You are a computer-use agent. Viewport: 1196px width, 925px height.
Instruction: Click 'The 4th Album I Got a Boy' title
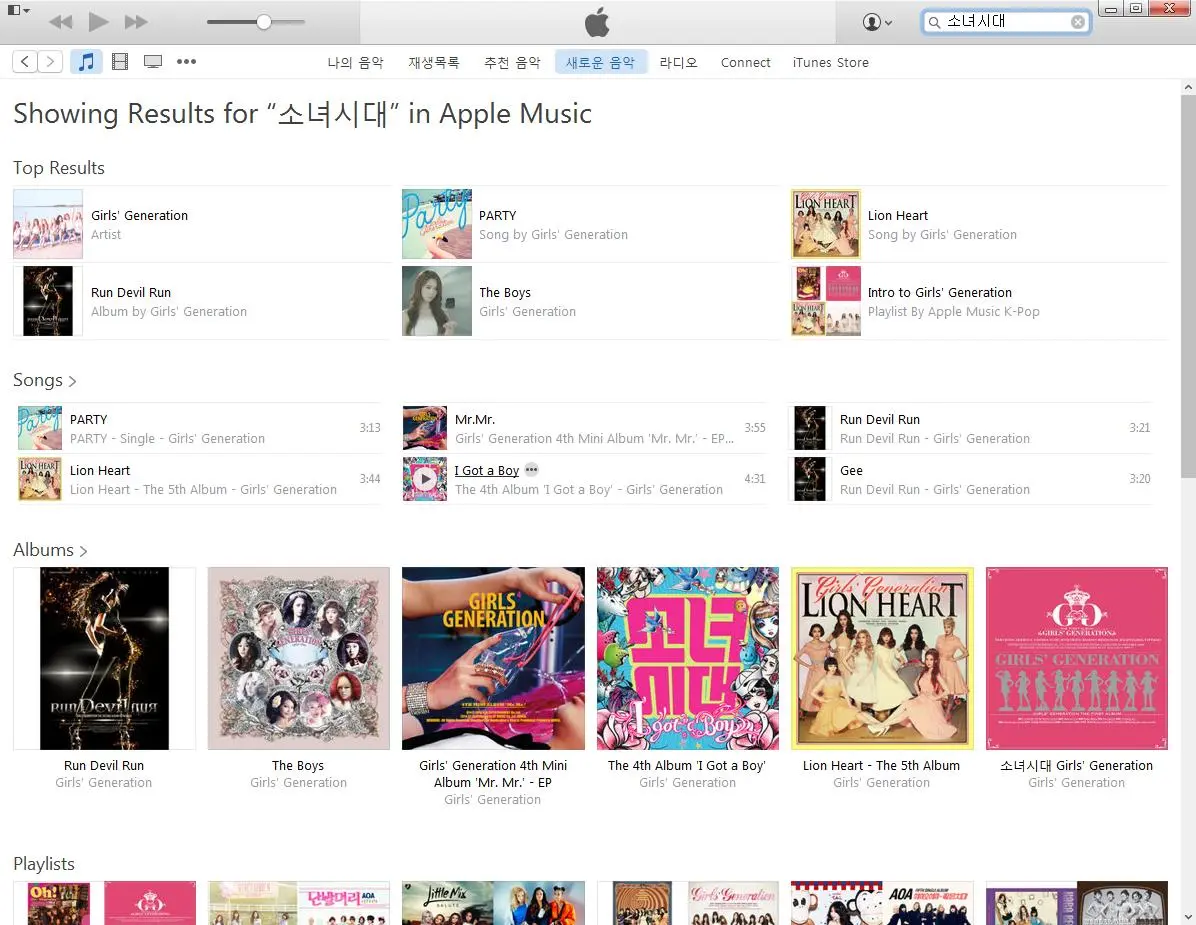(686, 766)
